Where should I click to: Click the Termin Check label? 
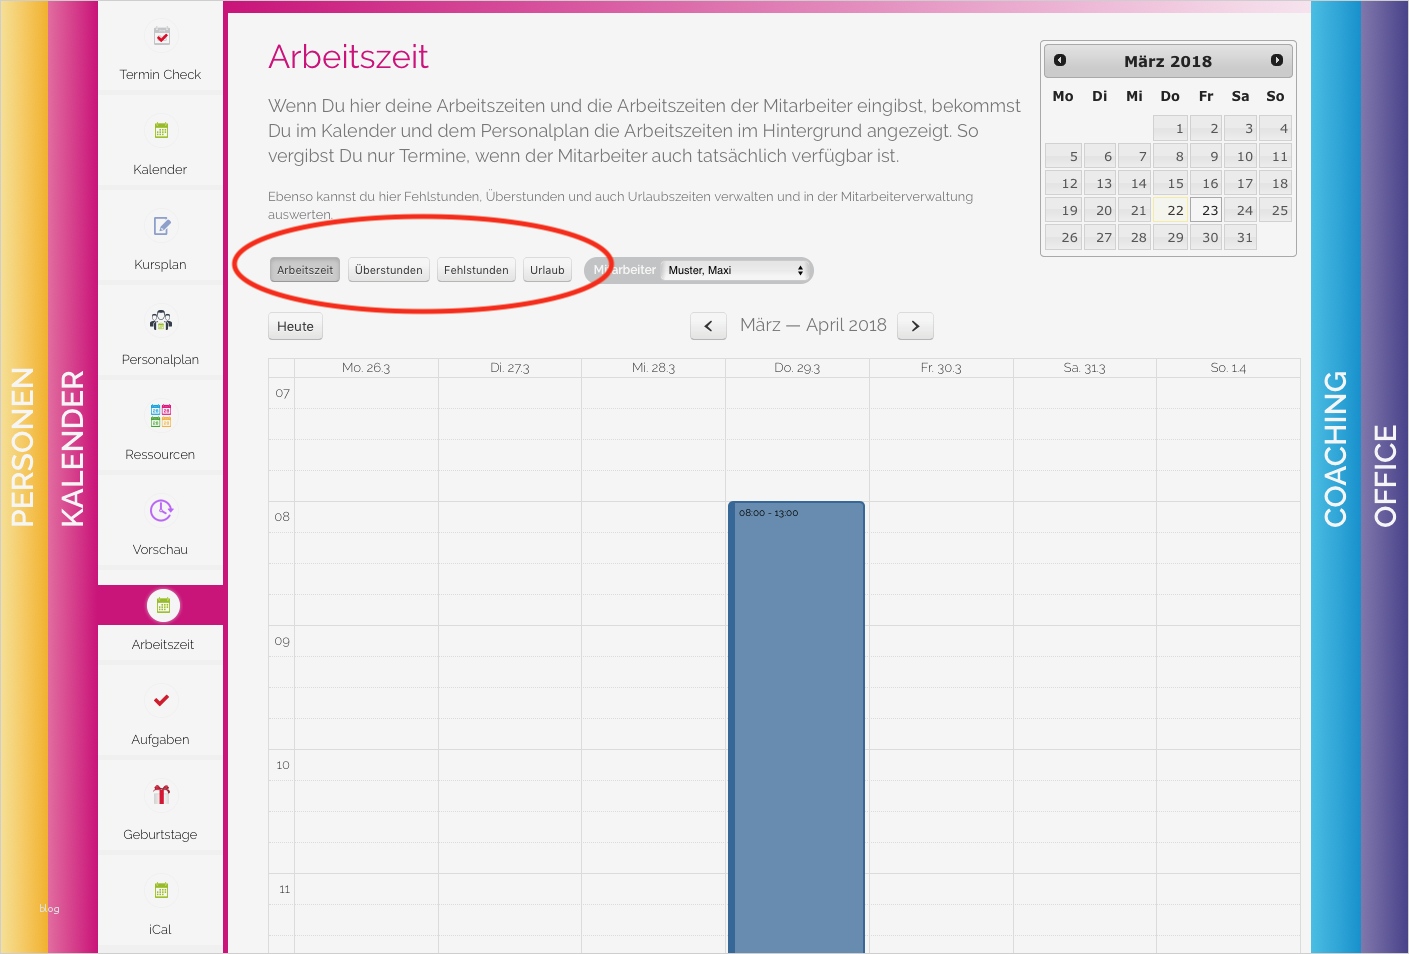click(160, 75)
